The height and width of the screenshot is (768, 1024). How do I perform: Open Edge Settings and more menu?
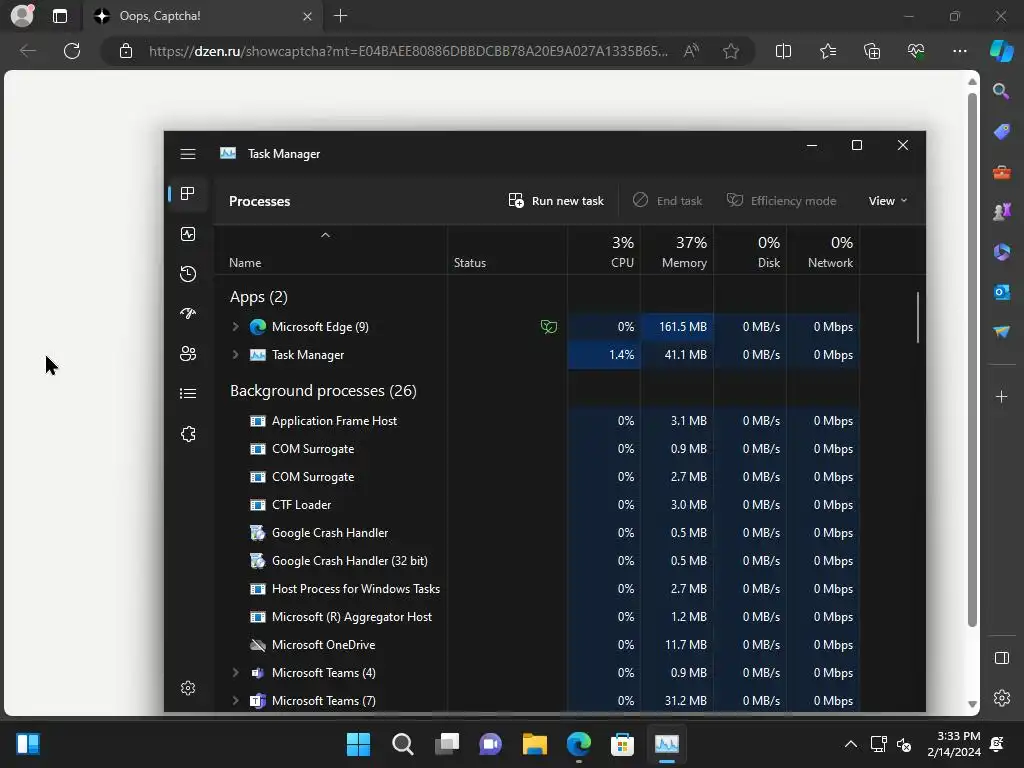[959, 51]
